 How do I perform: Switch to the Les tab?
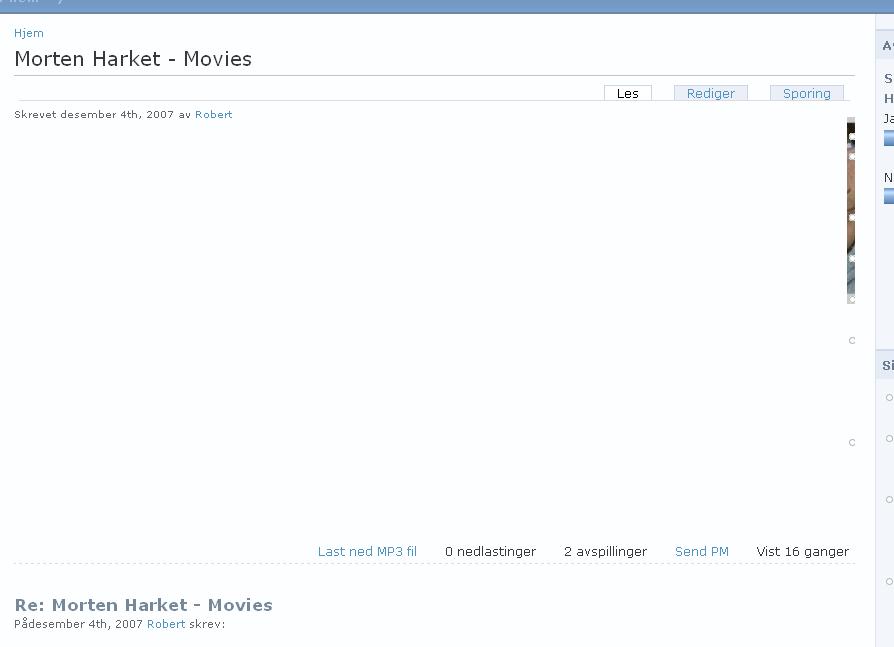628,93
